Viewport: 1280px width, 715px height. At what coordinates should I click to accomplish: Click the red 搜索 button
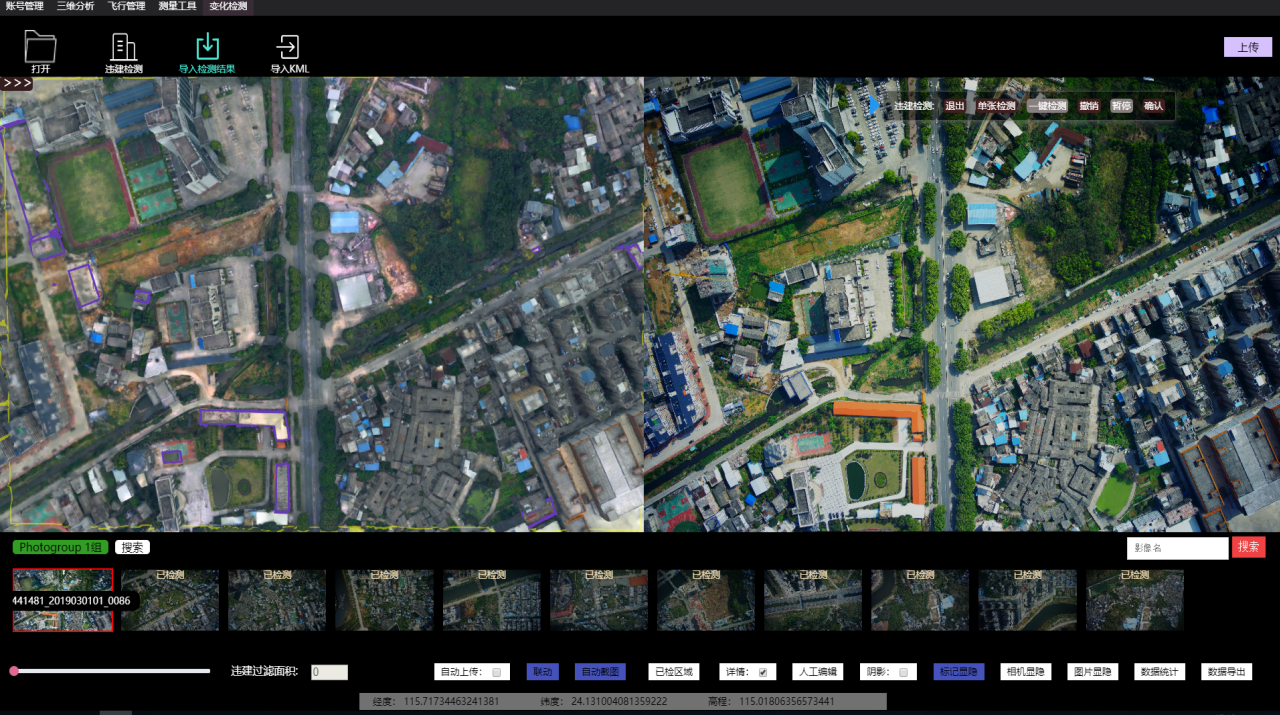(x=1248, y=547)
